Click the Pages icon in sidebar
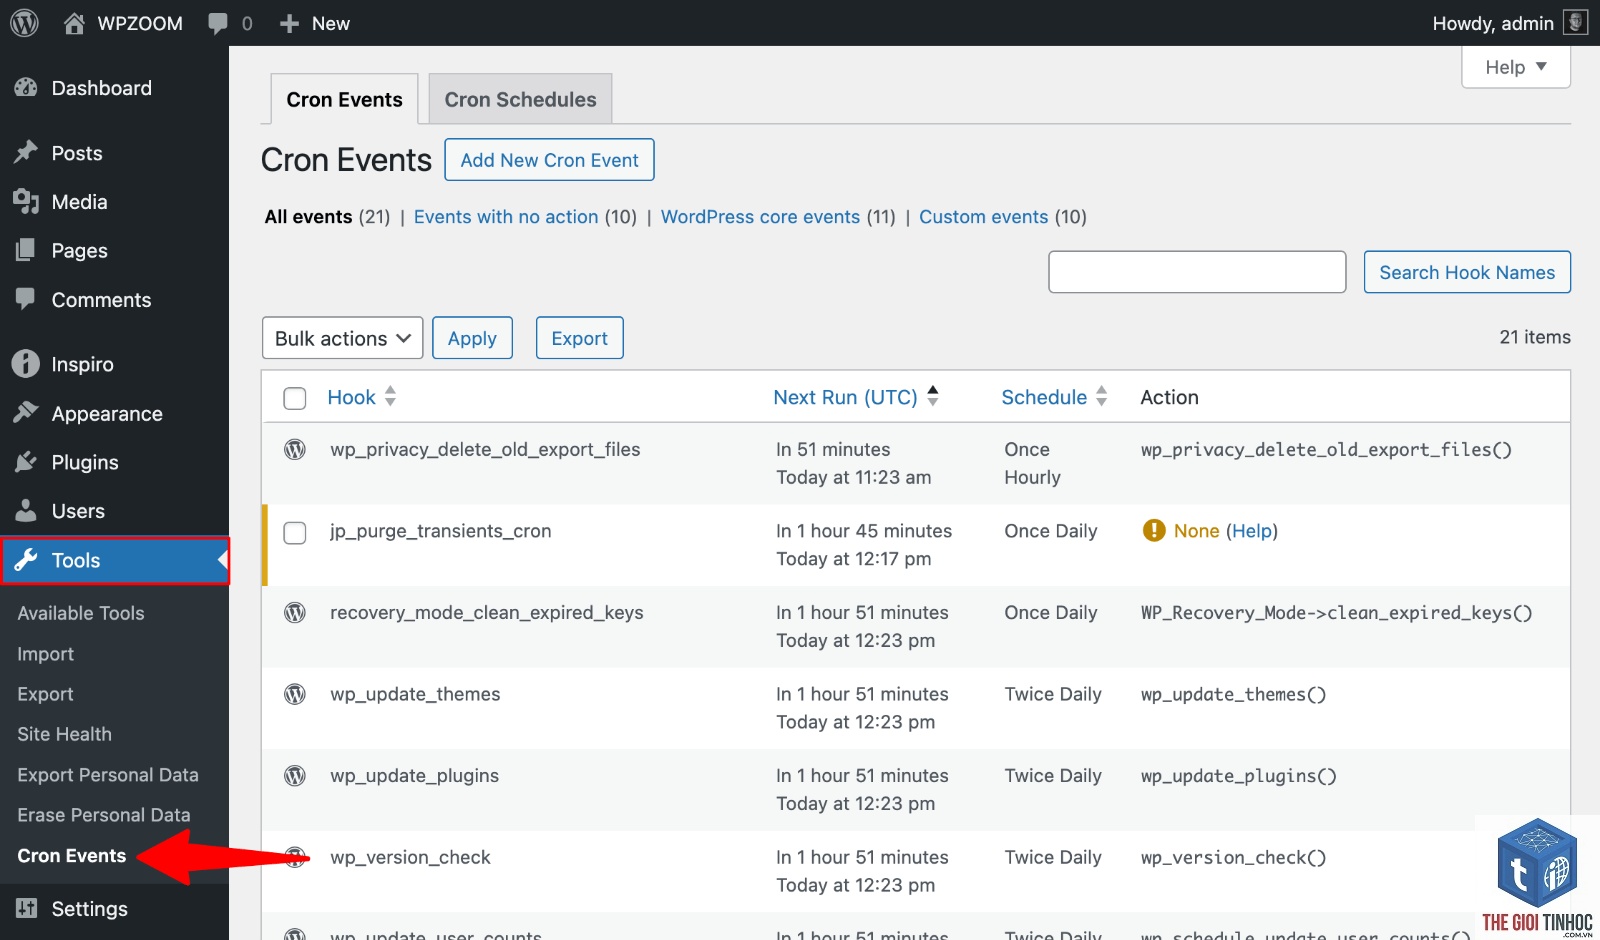The width and height of the screenshot is (1600, 940). [26, 251]
